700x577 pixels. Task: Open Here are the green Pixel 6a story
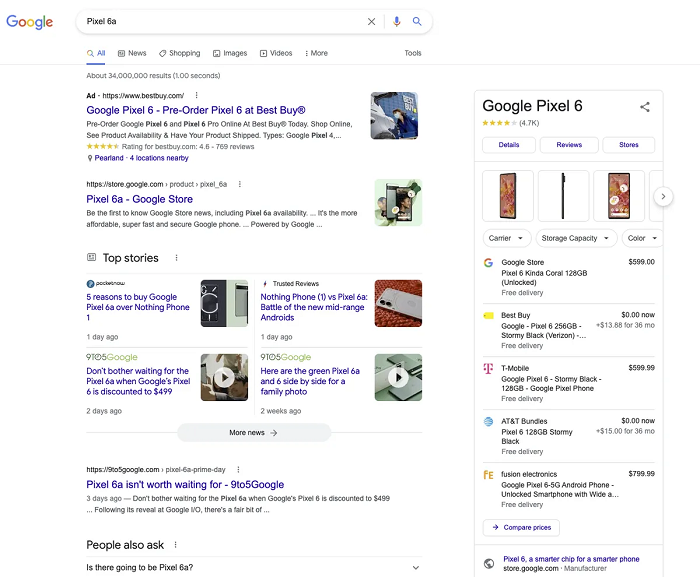click(310, 381)
